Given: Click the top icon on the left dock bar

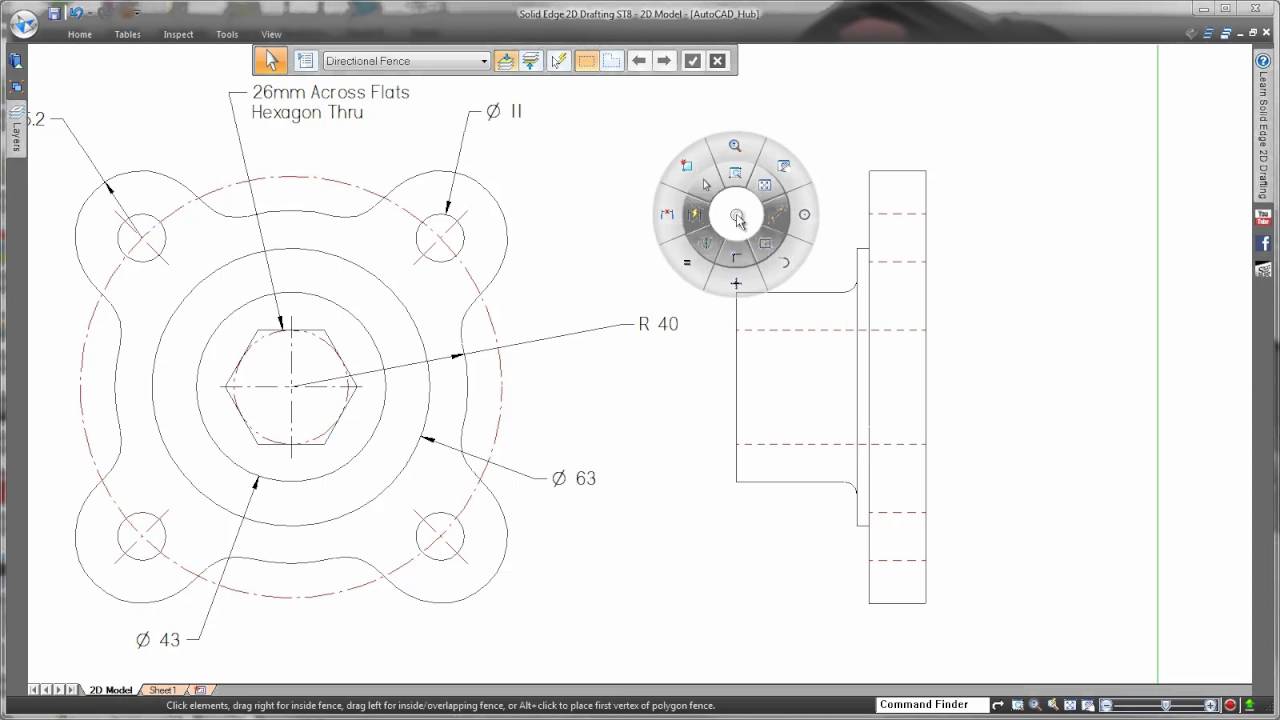Looking at the screenshot, I should pos(16,60).
